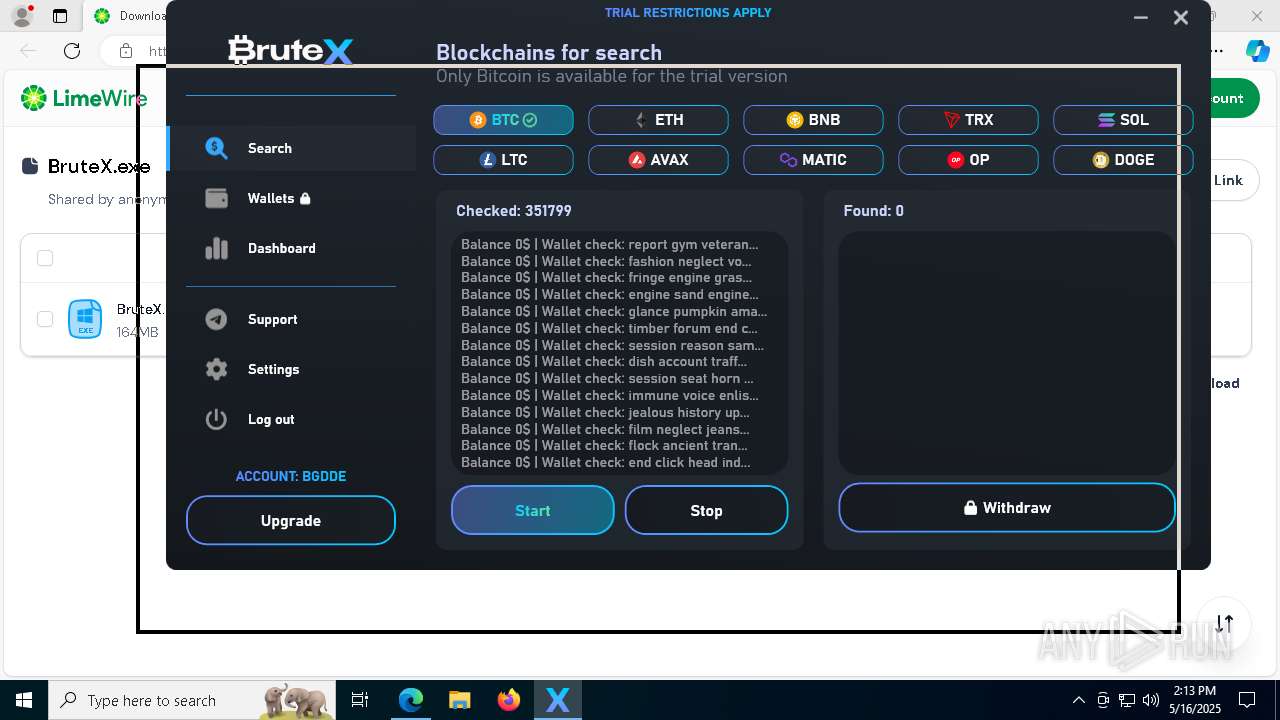Select the TRX blockchain button
Screen dimensions: 1280x720
968,120
